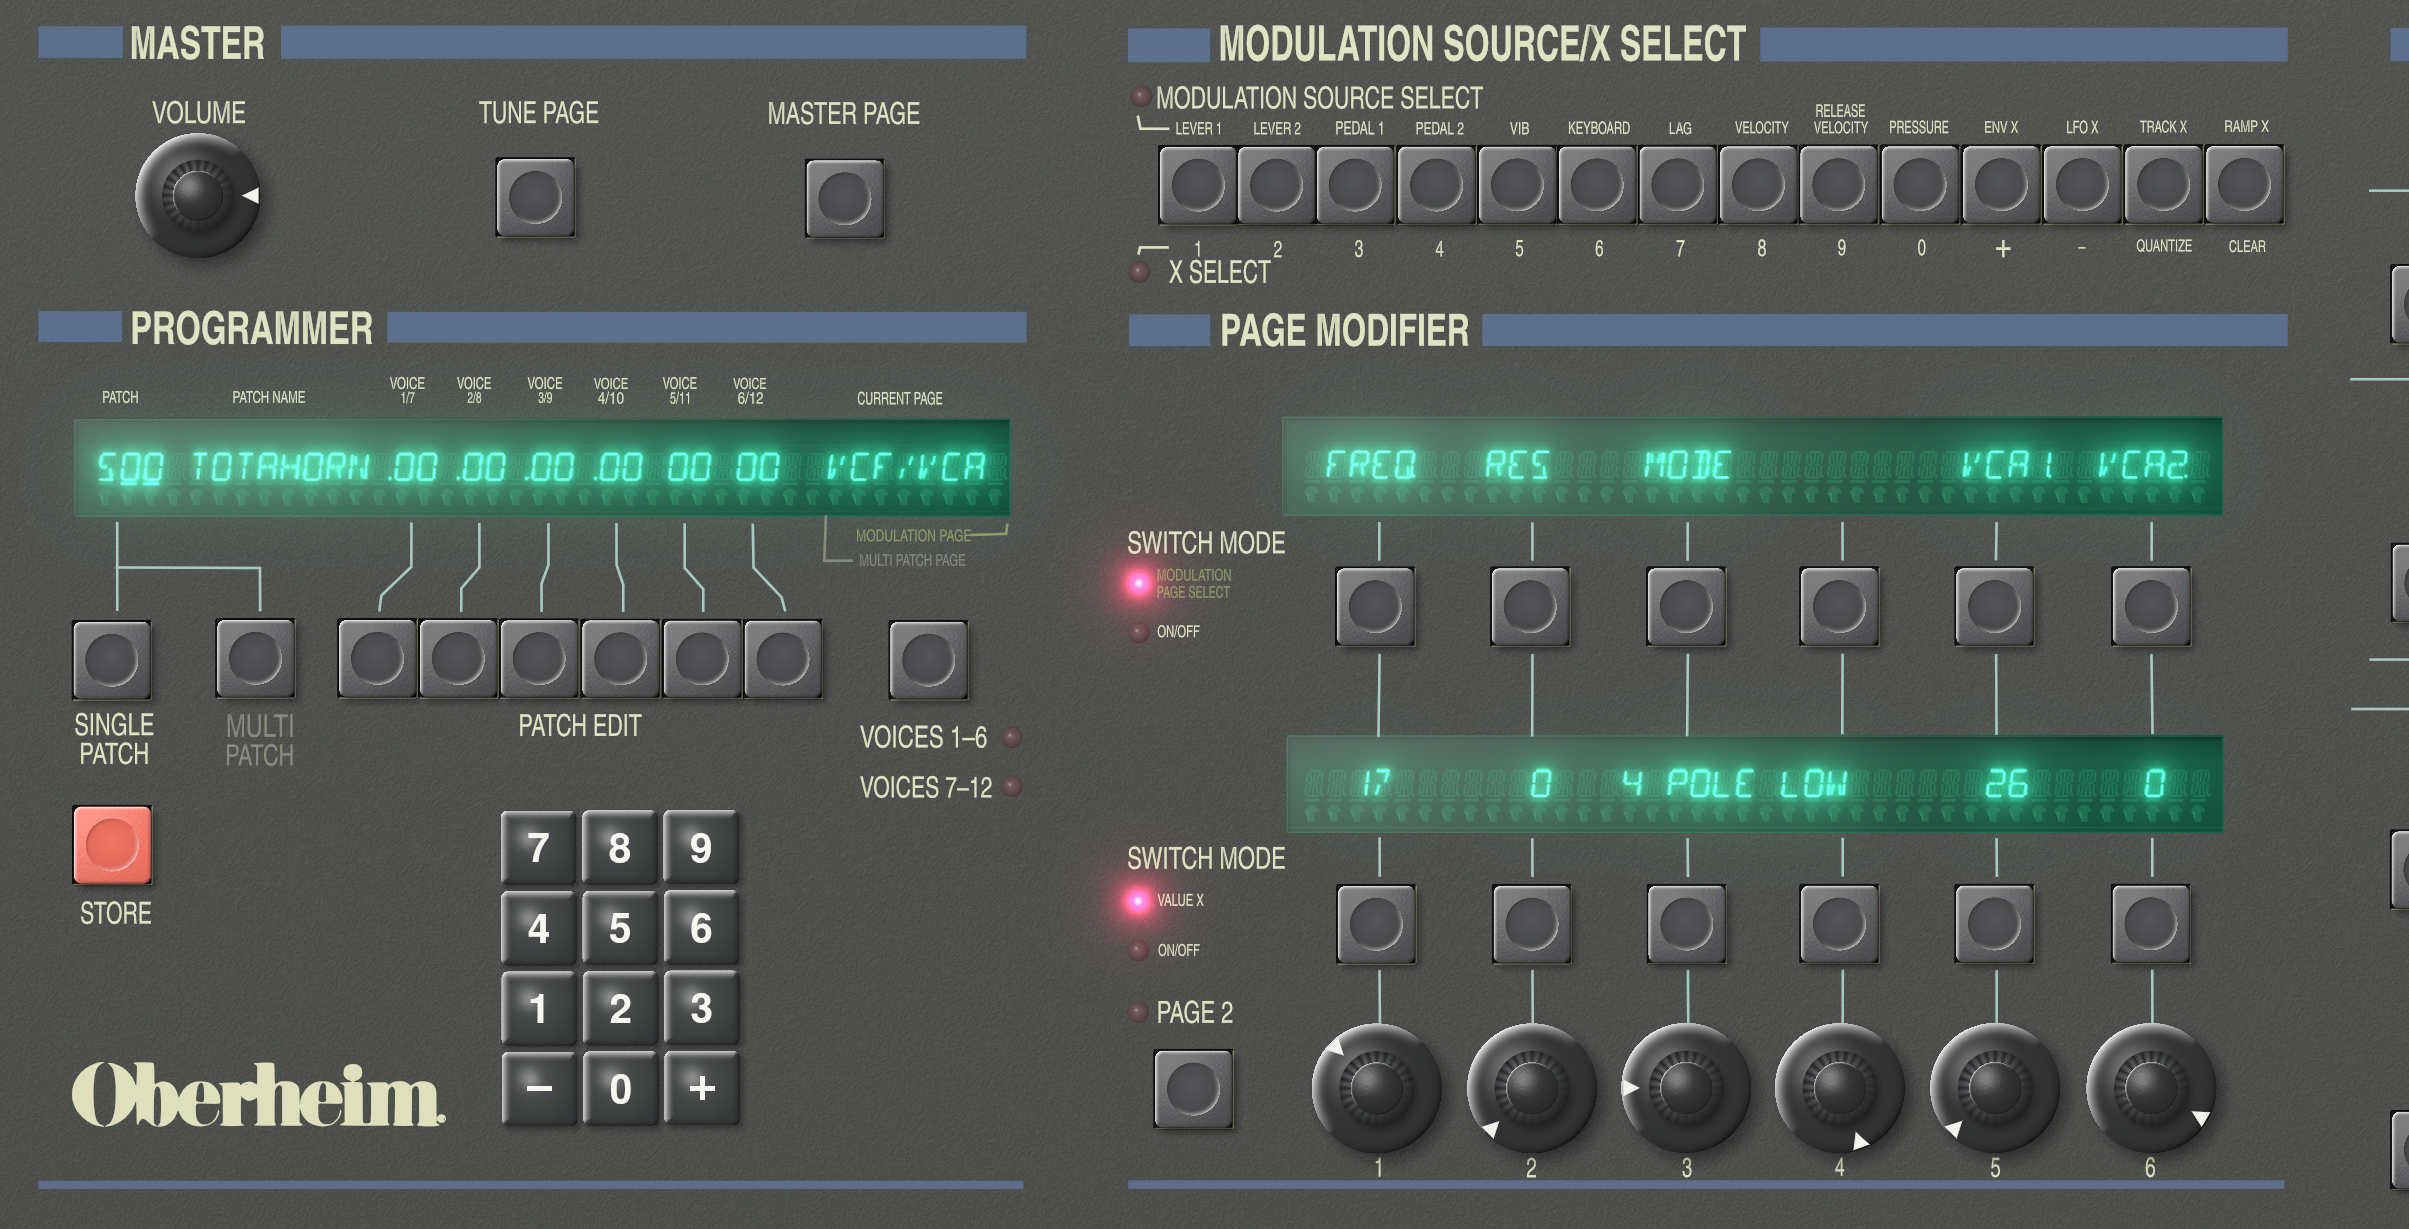This screenshot has width=2409, height=1229.
Task: Tap keypad digit 6
Action: (x=701, y=928)
